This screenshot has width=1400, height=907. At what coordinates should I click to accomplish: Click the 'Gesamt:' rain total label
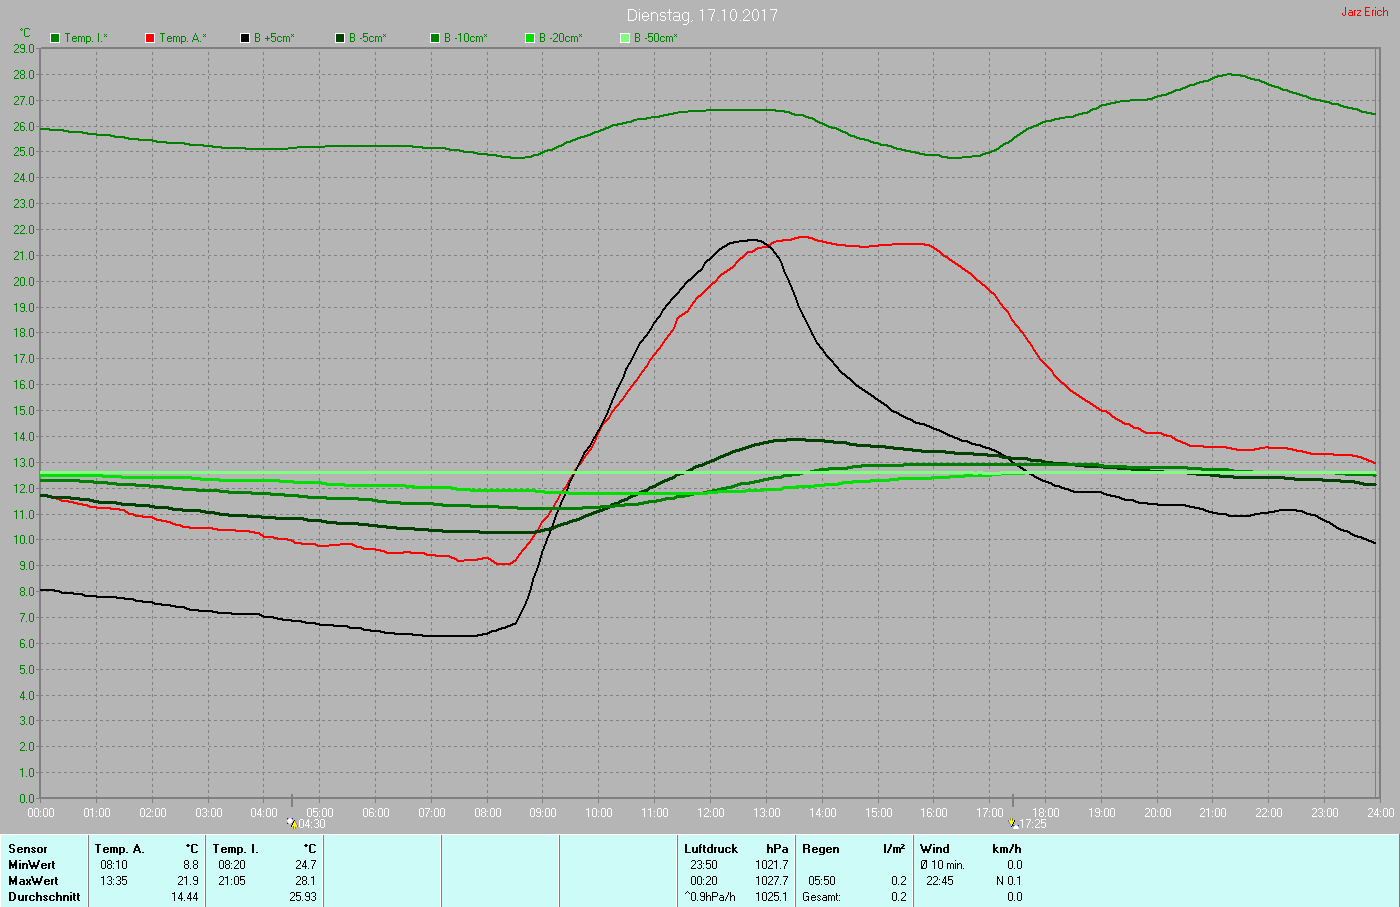coord(822,897)
